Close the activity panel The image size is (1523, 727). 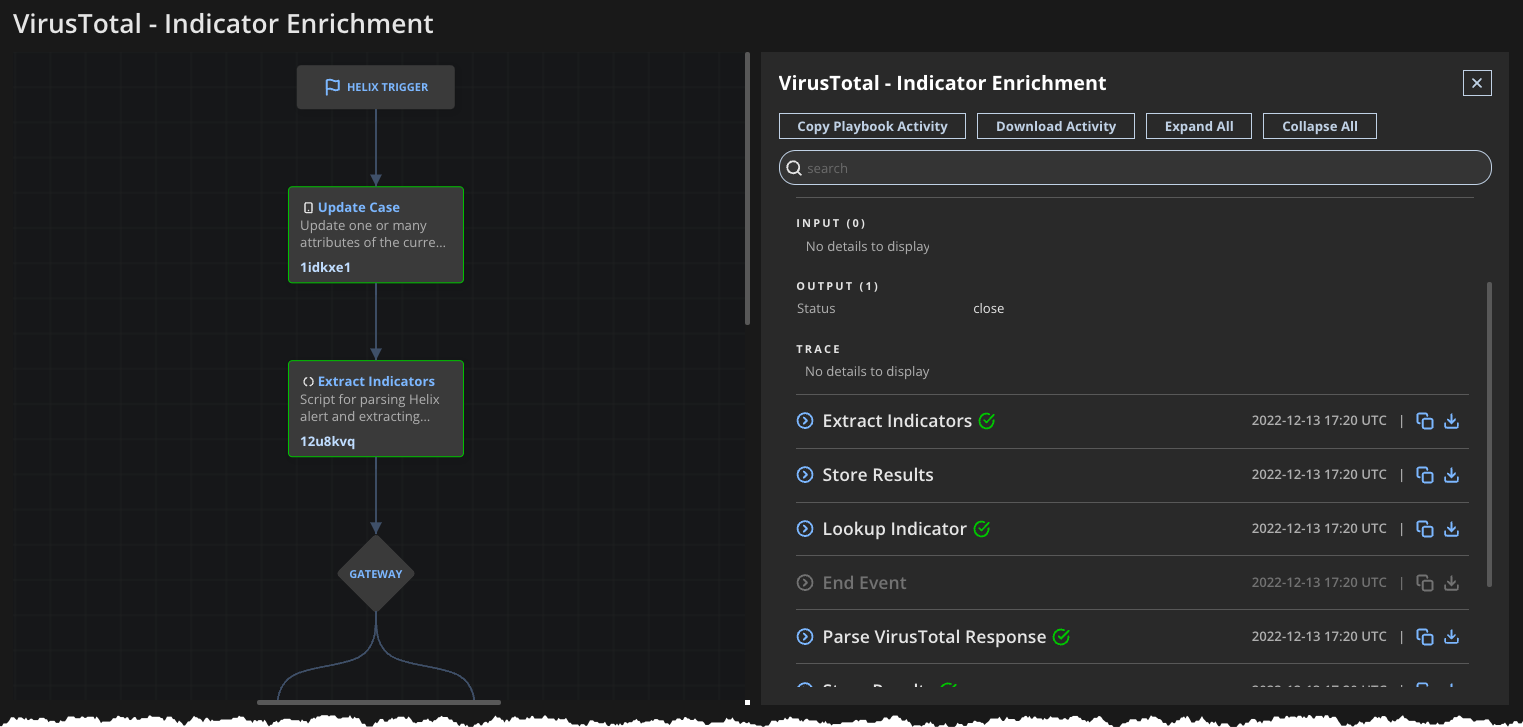1477,83
